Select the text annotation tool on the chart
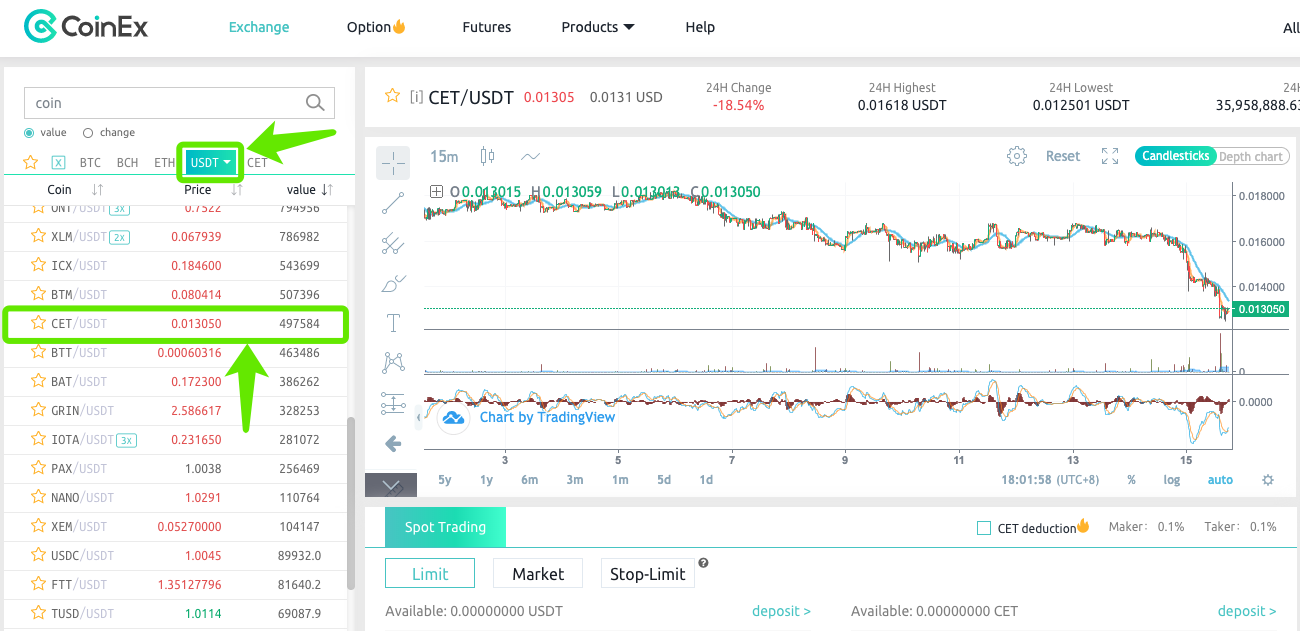This screenshot has width=1300, height=631. click(393, 322)
